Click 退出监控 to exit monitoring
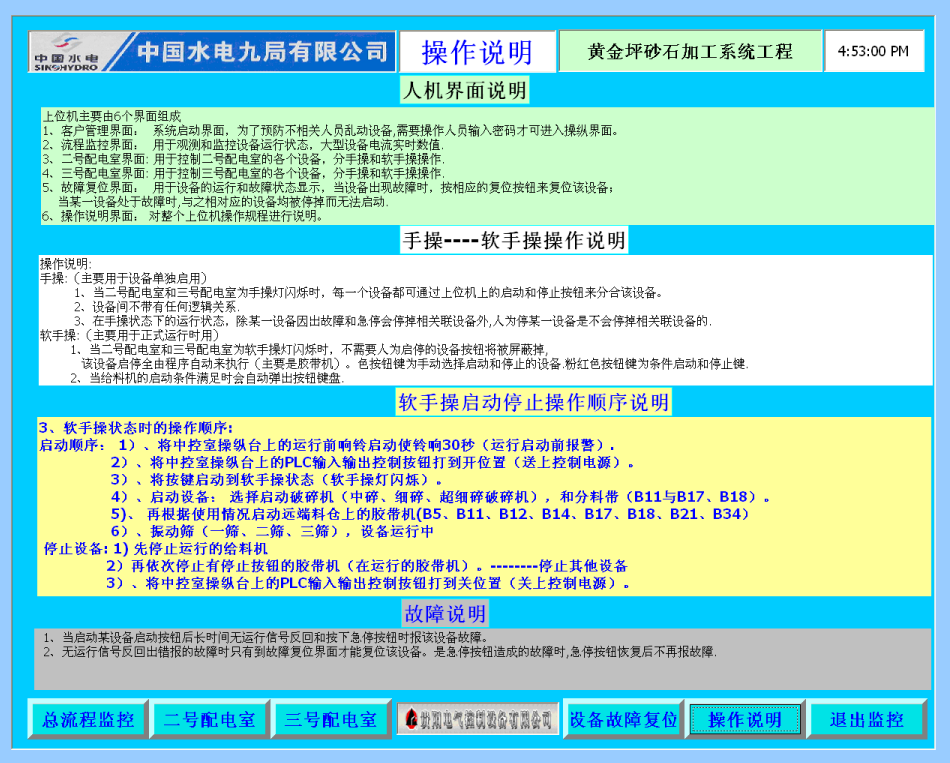Screen dimensions: 950x763 point(867,718)
